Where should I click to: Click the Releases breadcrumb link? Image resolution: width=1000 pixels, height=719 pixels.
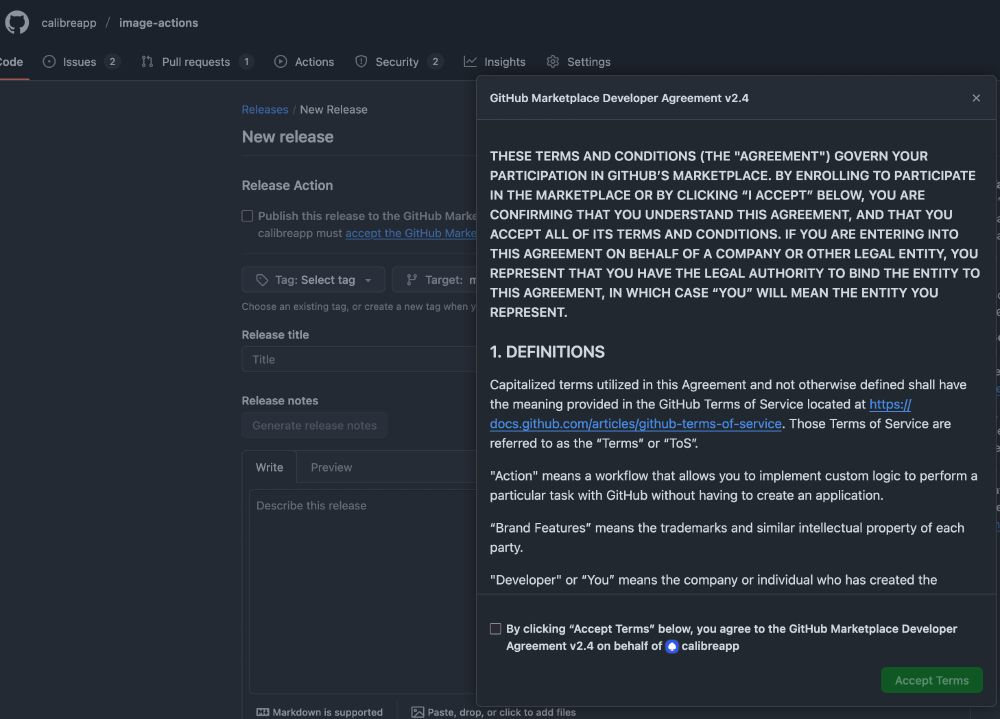[265, 110]
